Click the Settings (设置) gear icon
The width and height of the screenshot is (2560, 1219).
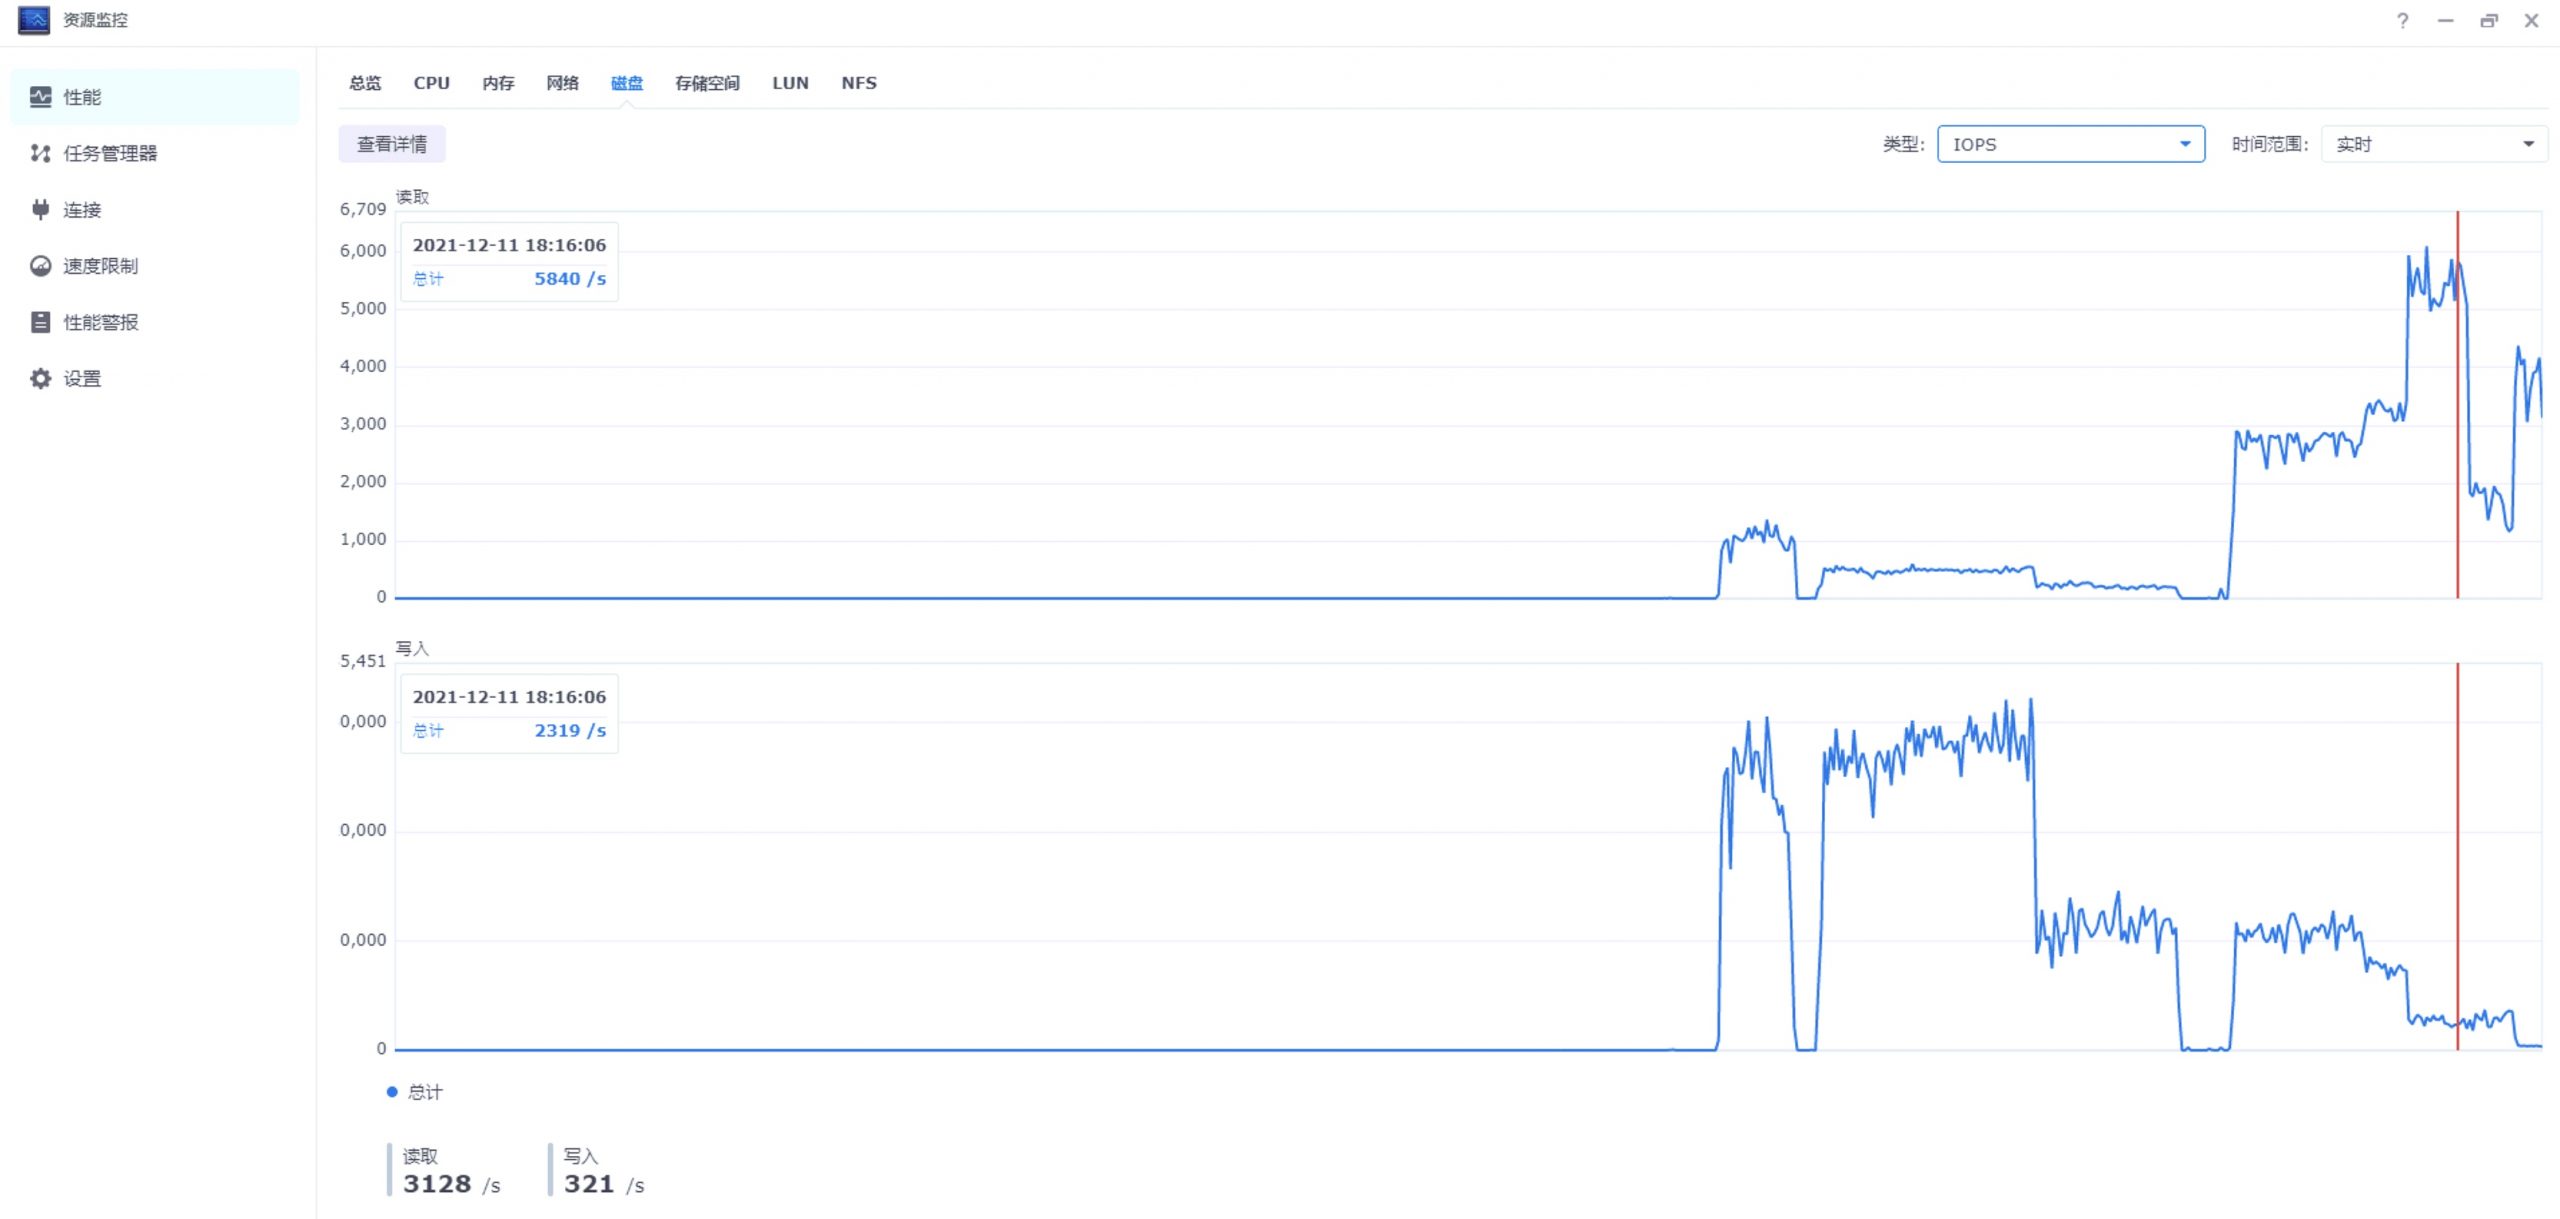[x=40, y=379]
